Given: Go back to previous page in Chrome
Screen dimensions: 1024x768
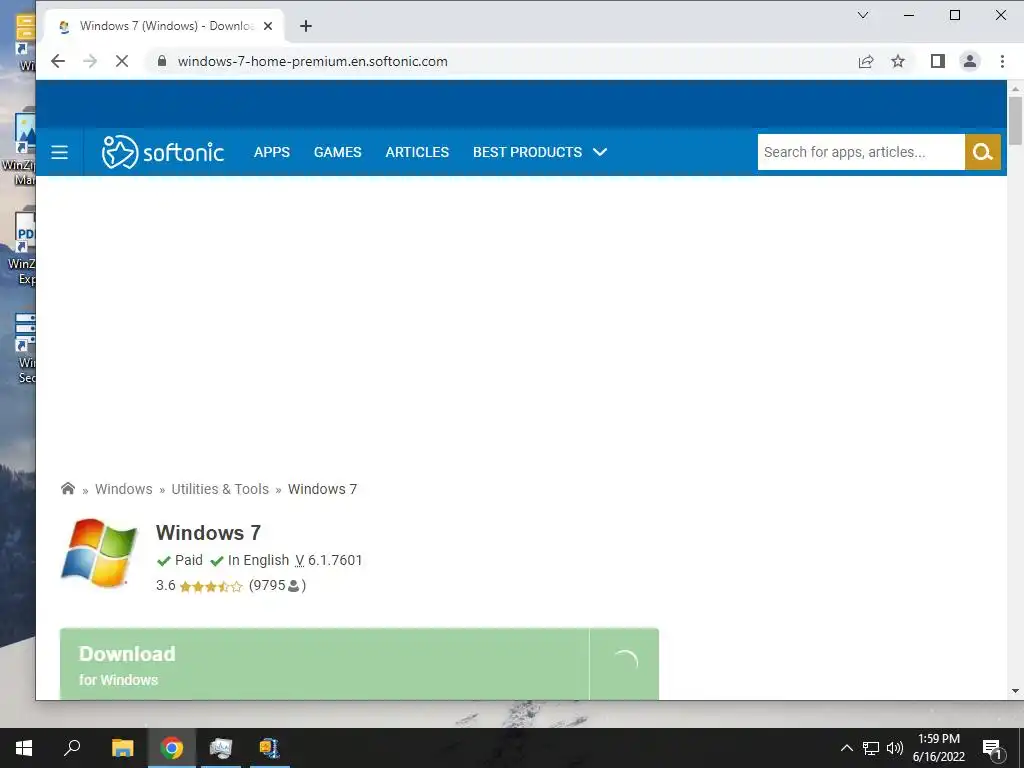Looking at the screenshot, I should 57,61.
